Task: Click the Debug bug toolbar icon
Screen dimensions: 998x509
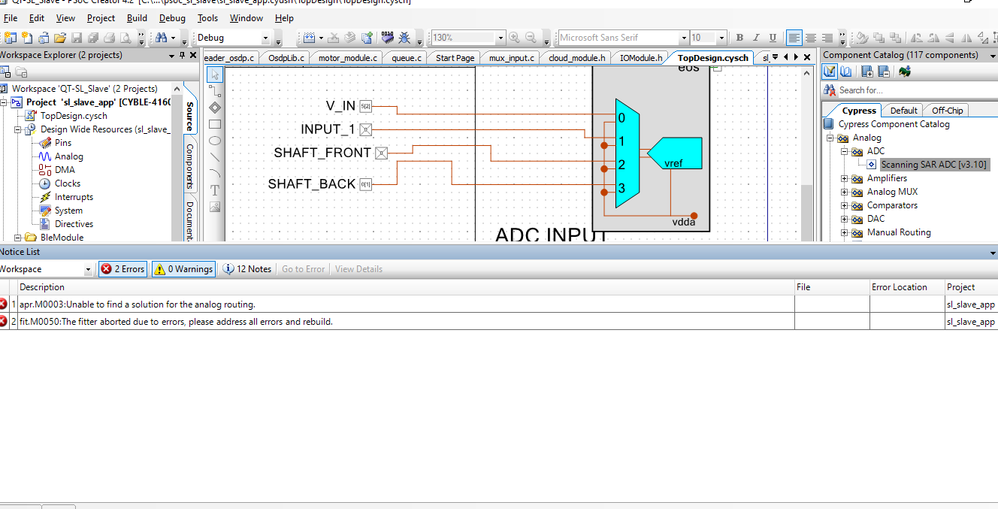Action: [x=404, y=38]
